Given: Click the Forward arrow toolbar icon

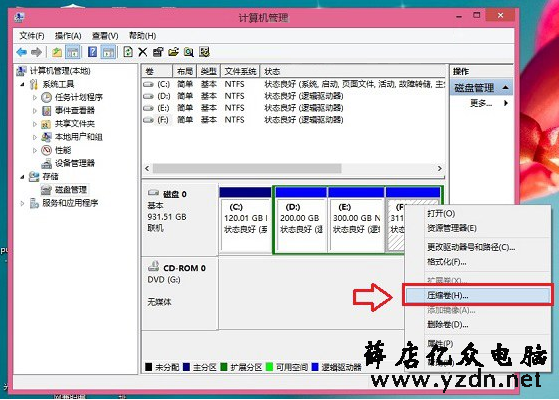Looking at the screenshot, I should [x=36, y=52].
